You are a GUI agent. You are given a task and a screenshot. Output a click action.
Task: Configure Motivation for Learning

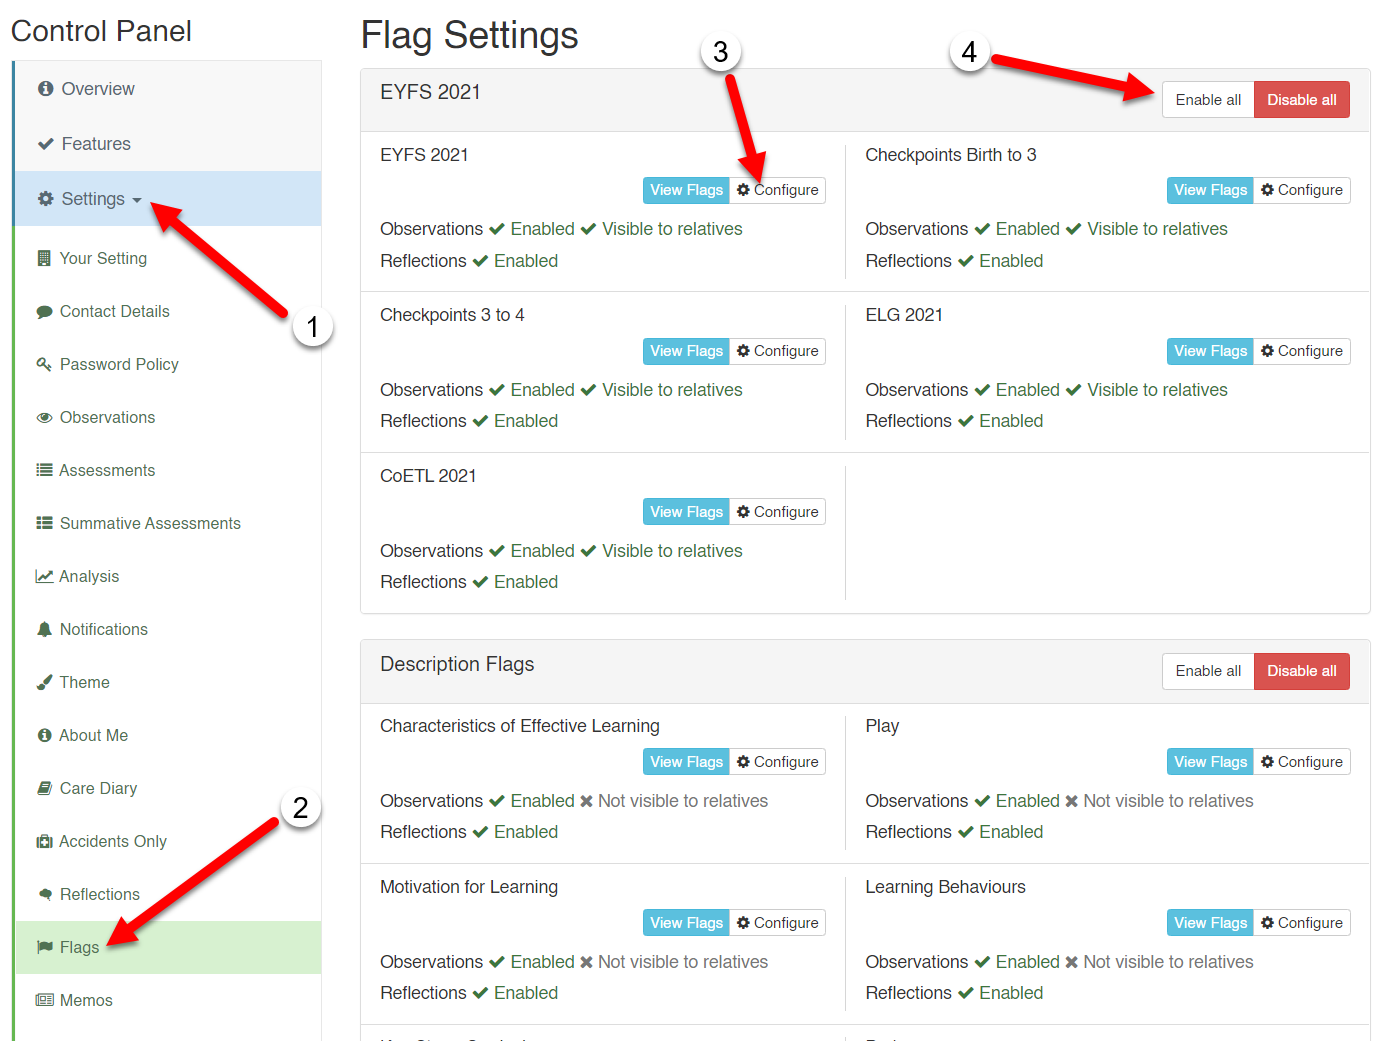(777, 923)
